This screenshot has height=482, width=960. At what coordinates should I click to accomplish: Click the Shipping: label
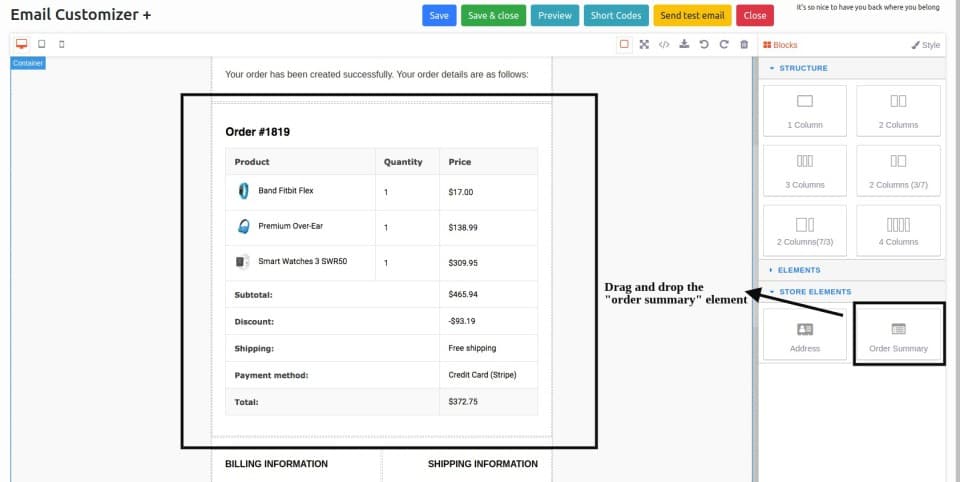(x=254, y=348)
